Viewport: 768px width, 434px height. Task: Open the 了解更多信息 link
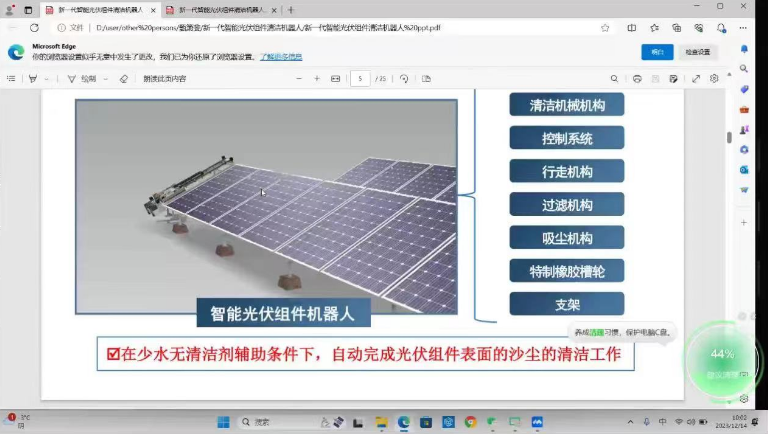tap(280, 57)
